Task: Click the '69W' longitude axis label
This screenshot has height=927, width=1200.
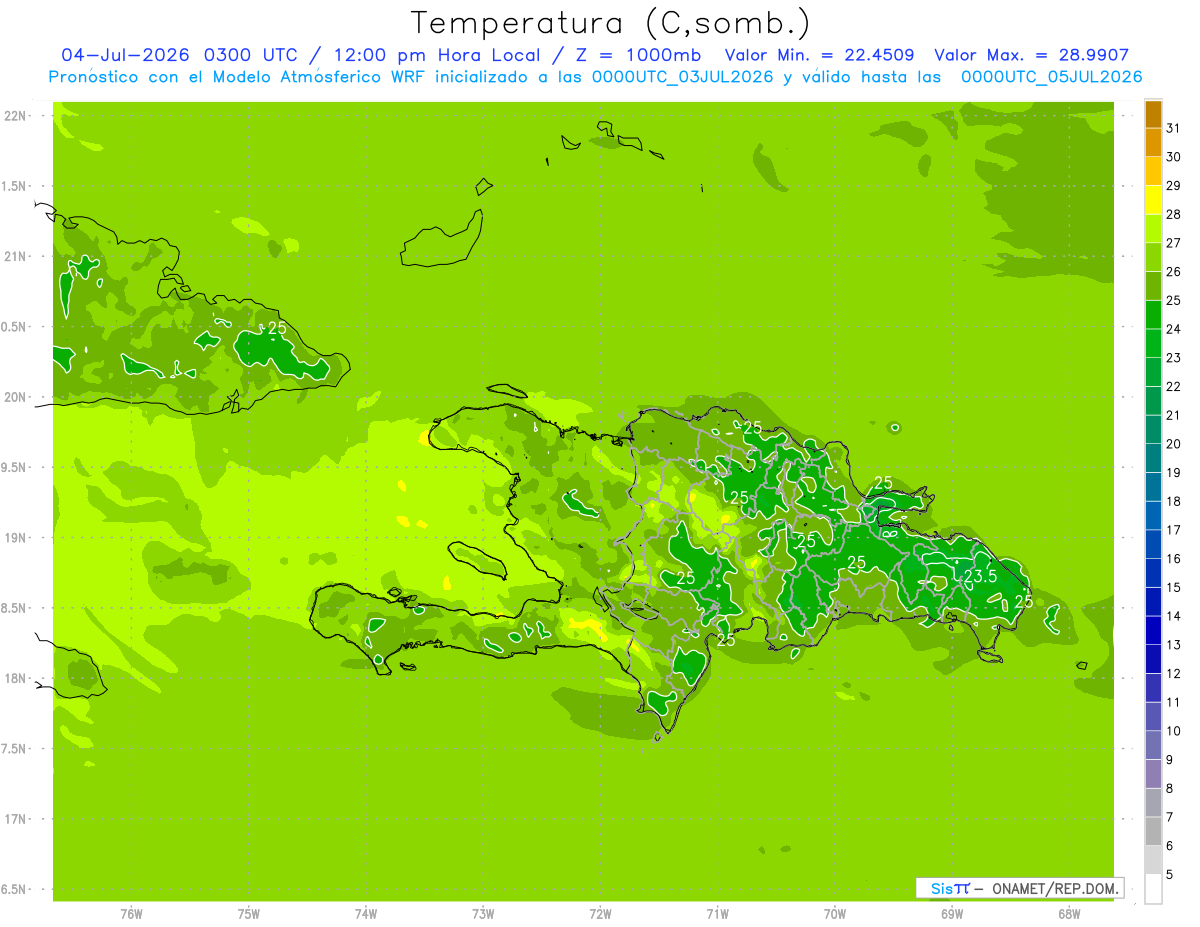Action: pos(952,914)
